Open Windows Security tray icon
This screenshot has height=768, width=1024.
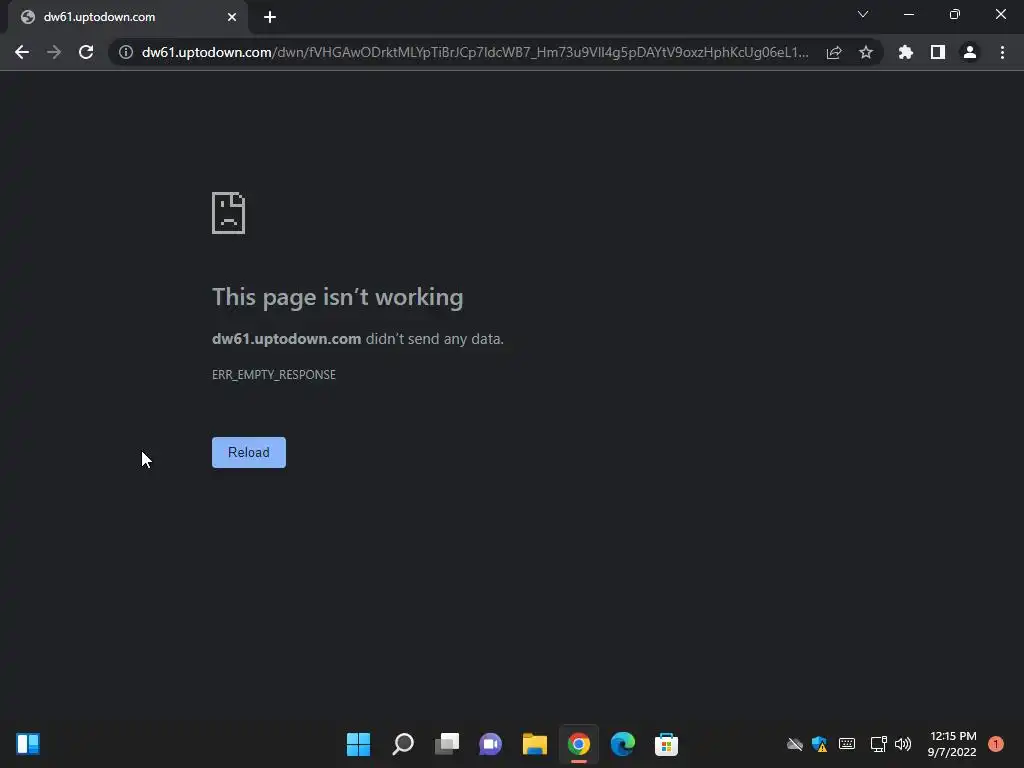click(x=820, y=744)
